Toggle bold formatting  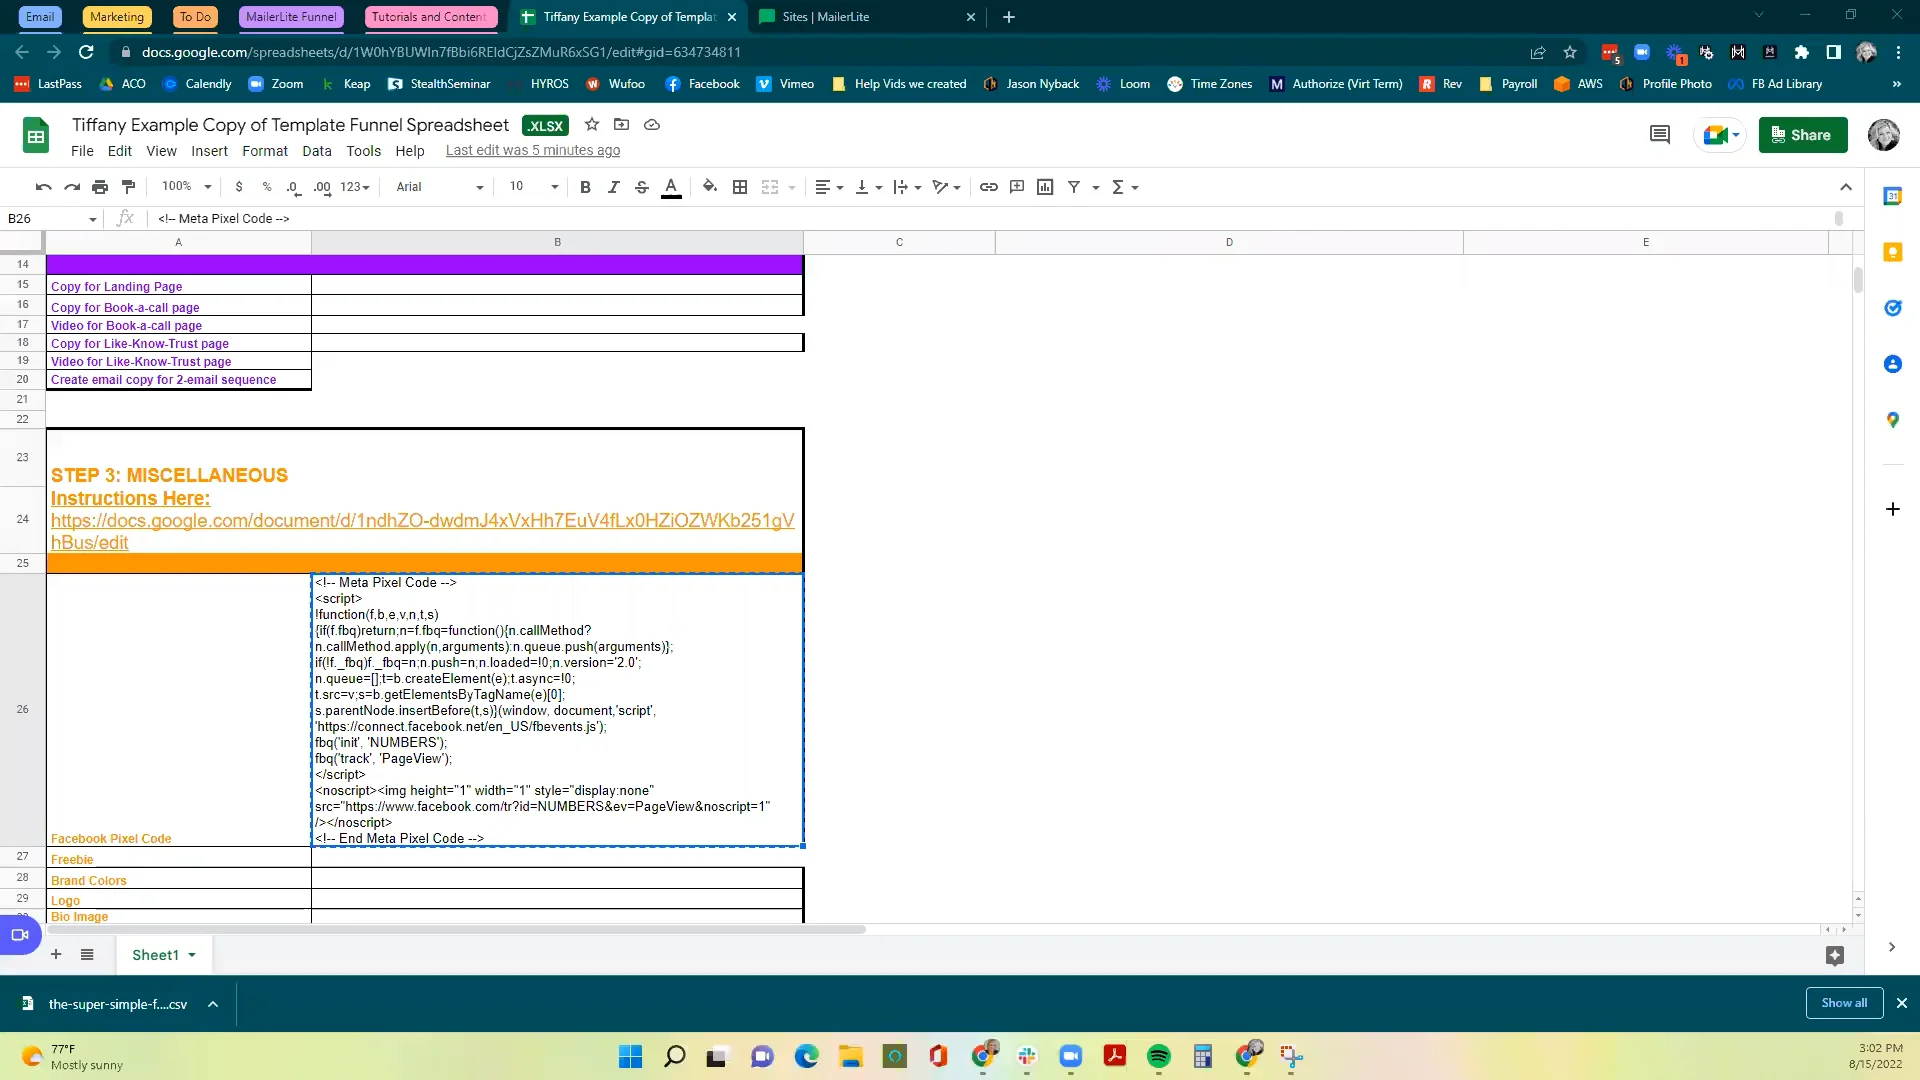pyautogui.click(x=585, y=187)
